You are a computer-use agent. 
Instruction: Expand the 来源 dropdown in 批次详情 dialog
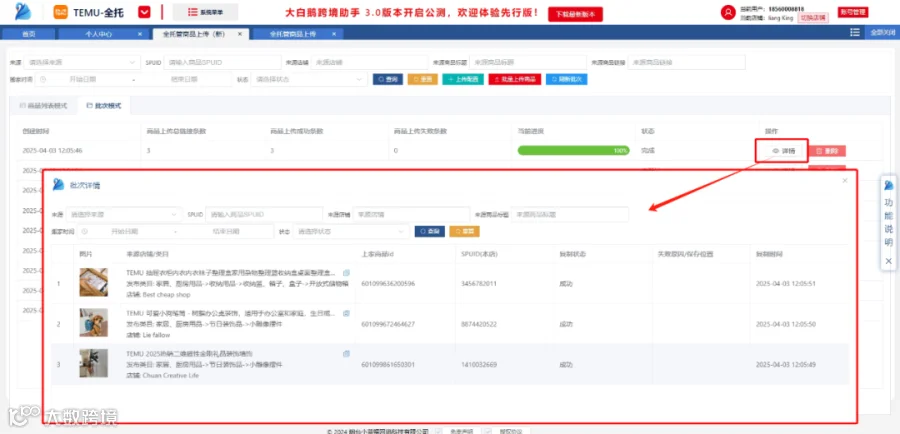click(x=123, y=214)
